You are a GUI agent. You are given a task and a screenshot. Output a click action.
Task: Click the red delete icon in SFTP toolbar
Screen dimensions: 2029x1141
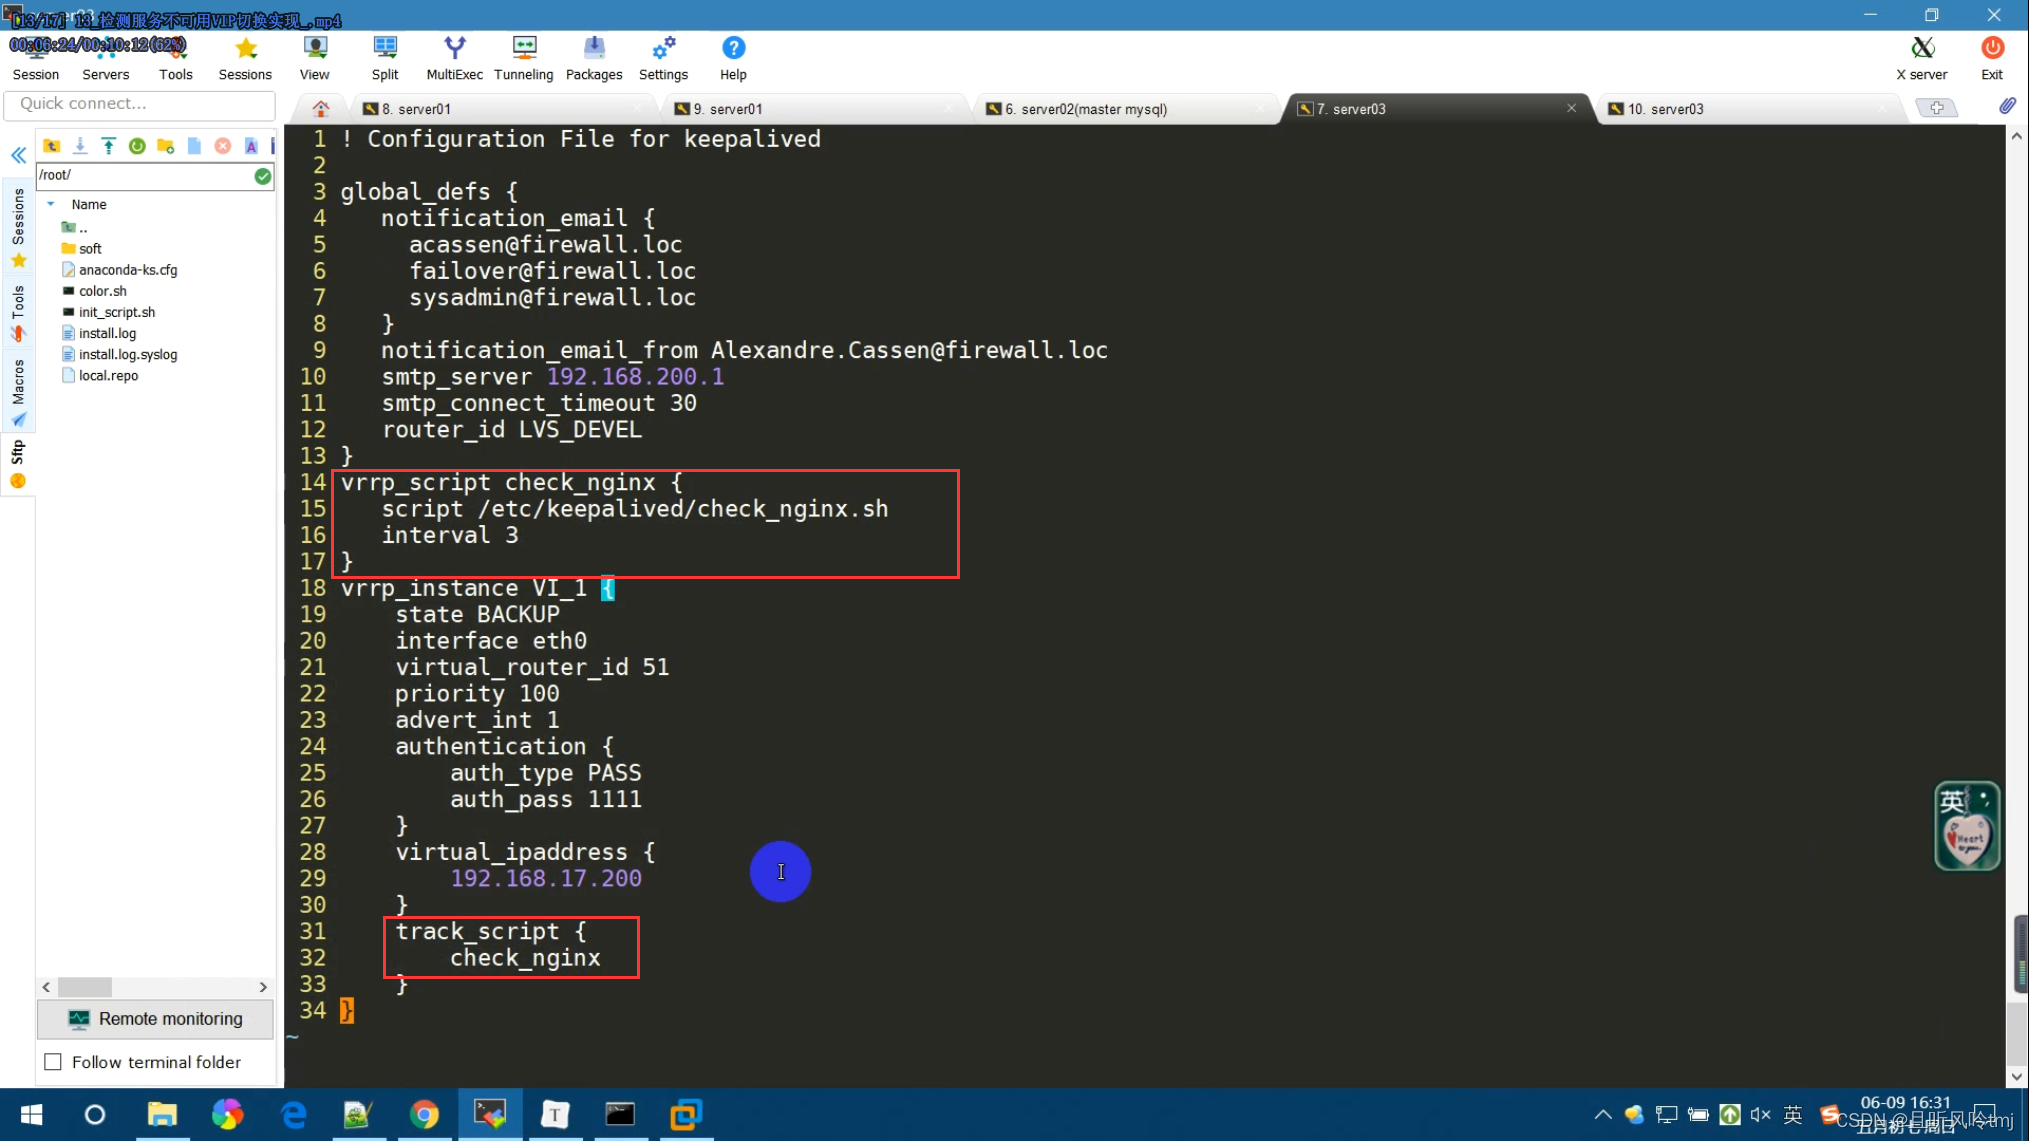click(223, 146)
